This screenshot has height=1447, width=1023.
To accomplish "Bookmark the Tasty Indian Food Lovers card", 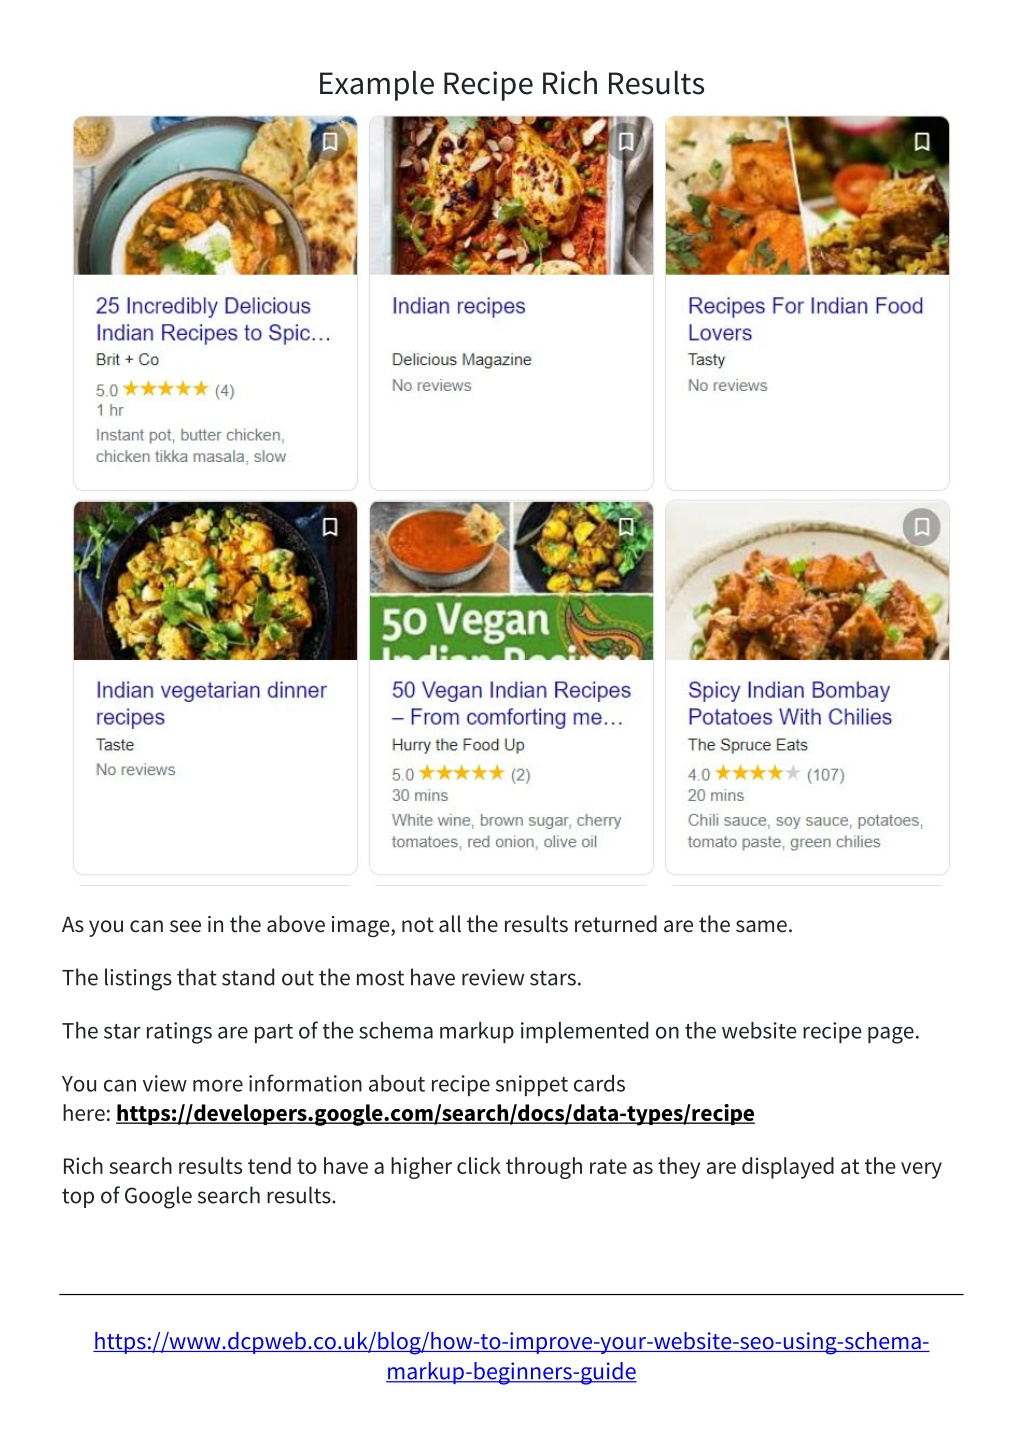I will (x=922, y=142).
